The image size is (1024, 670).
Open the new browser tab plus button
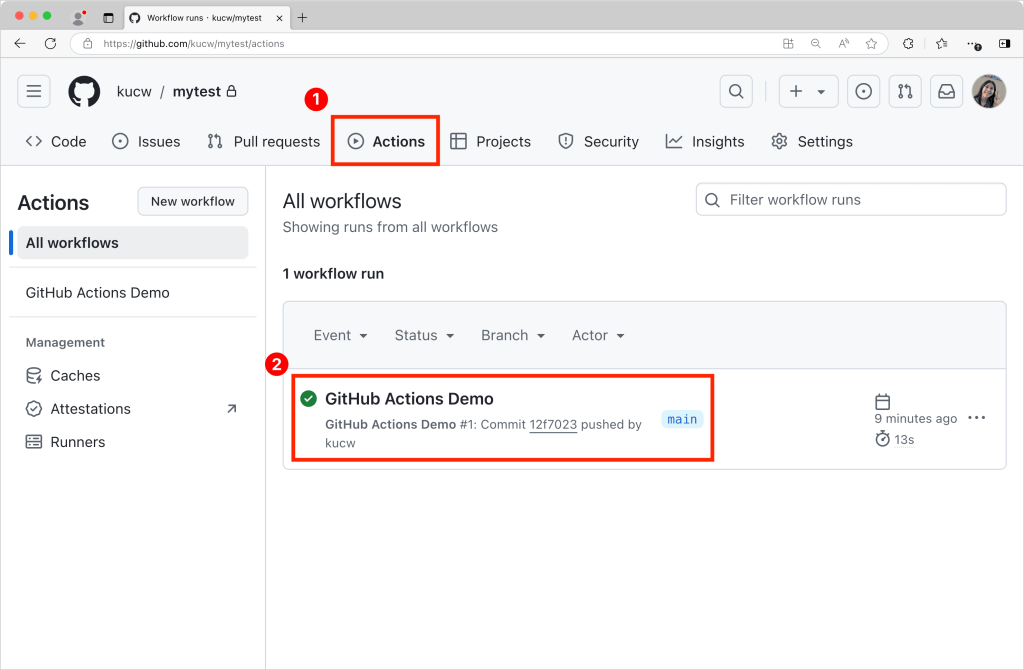pos(302,18)
